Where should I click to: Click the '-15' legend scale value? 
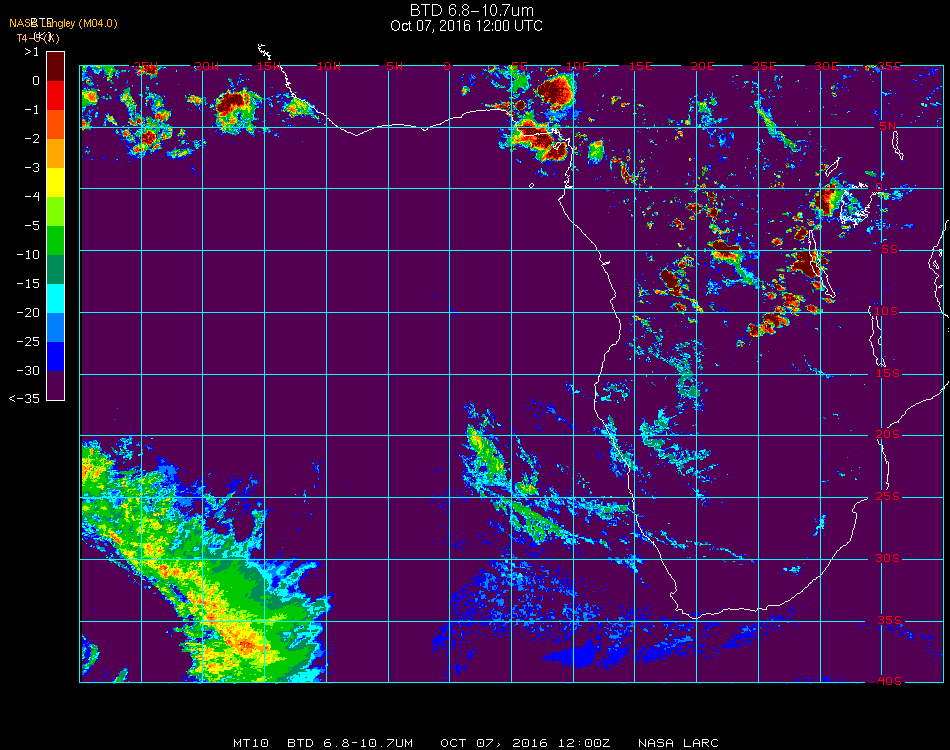coord(28,284)
